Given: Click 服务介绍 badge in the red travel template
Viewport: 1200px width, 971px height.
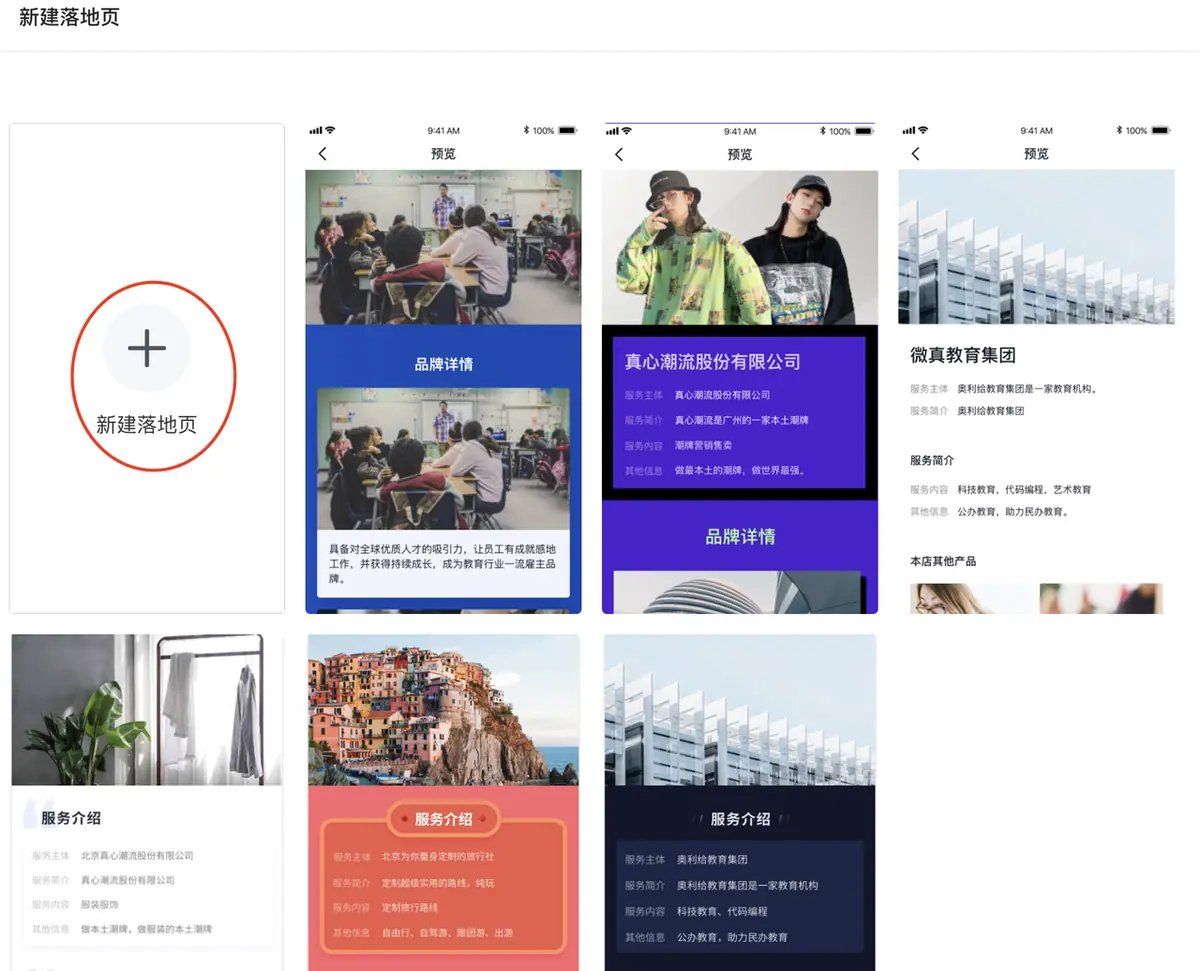Looking at the screenshot, I should click(x=443, y=819).
